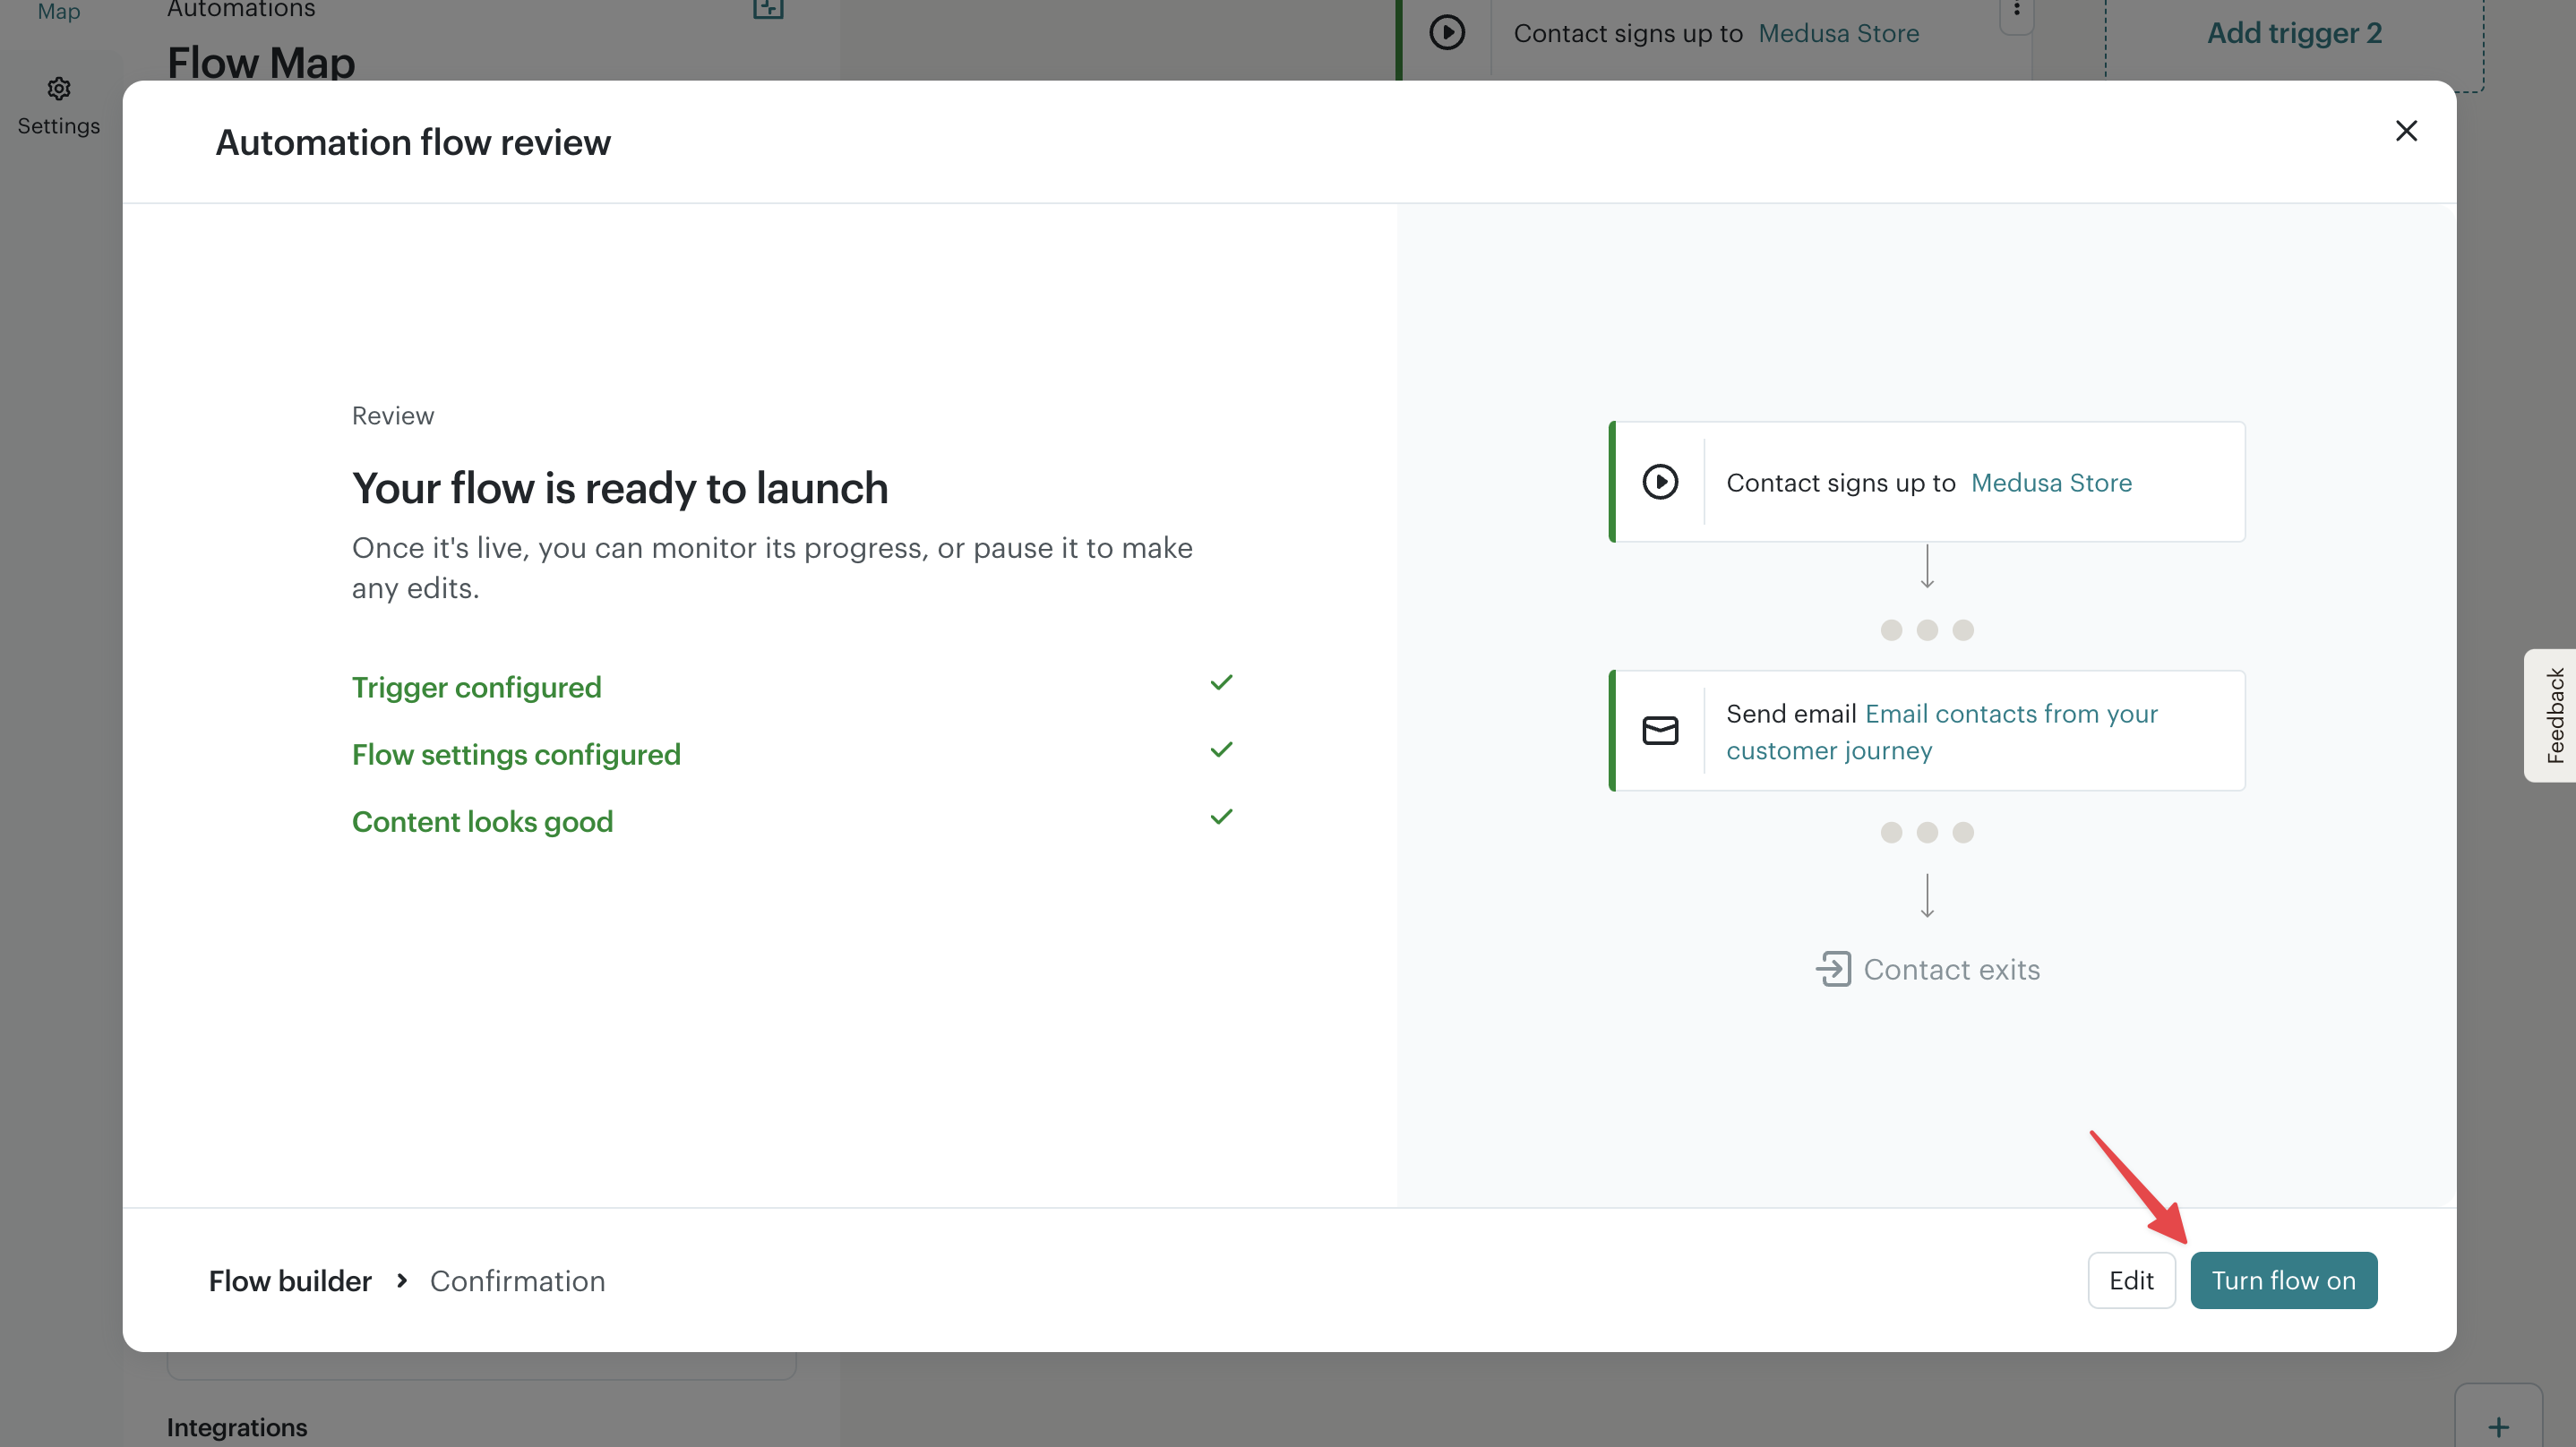Click the Contact exits exit icon
Screen dimensions: 2576x1447
pos(1835,968)
